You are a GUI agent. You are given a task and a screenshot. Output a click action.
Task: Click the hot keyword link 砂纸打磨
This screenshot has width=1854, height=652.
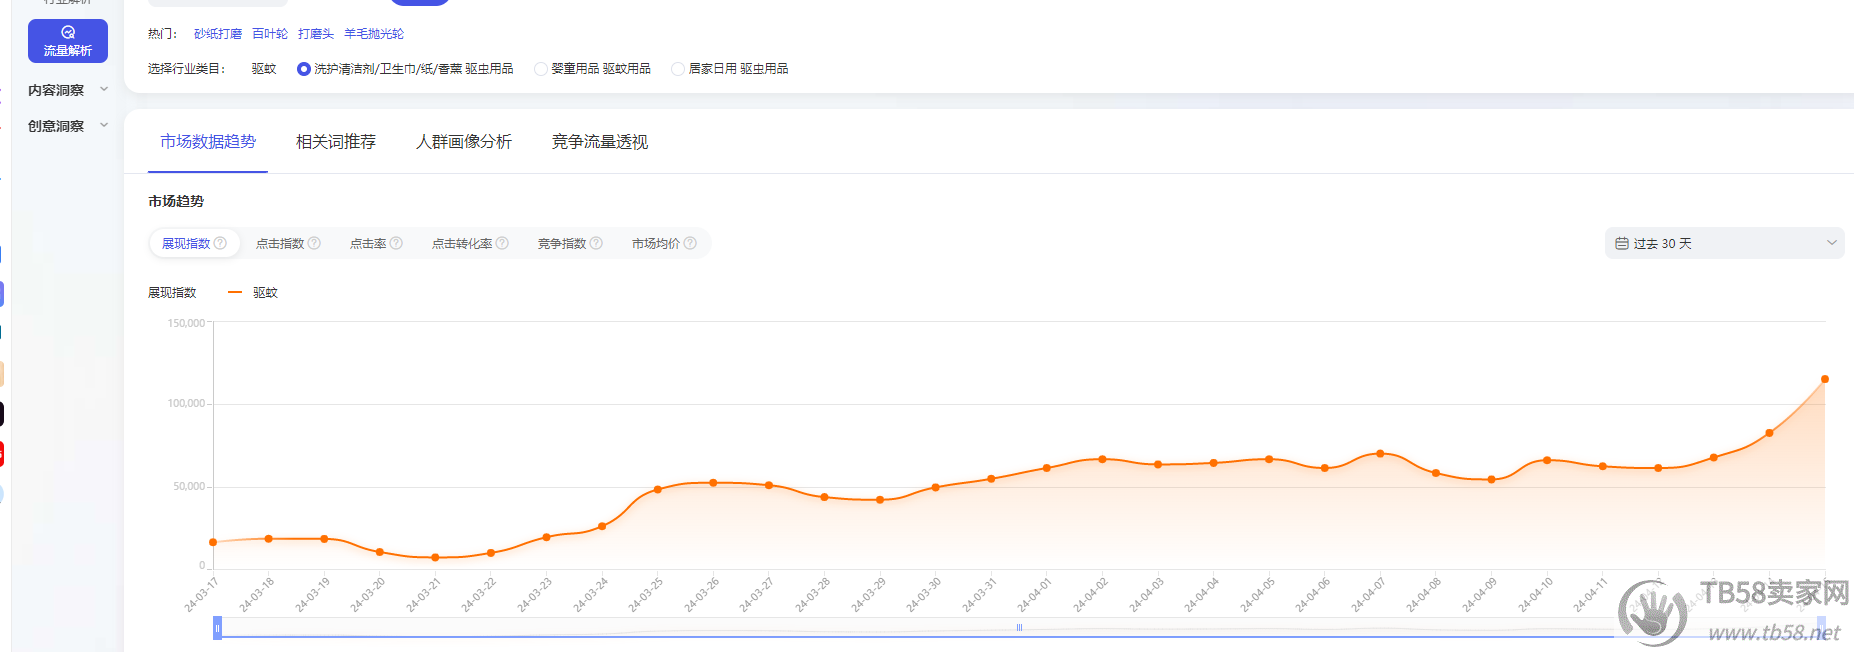coord(218,34)
